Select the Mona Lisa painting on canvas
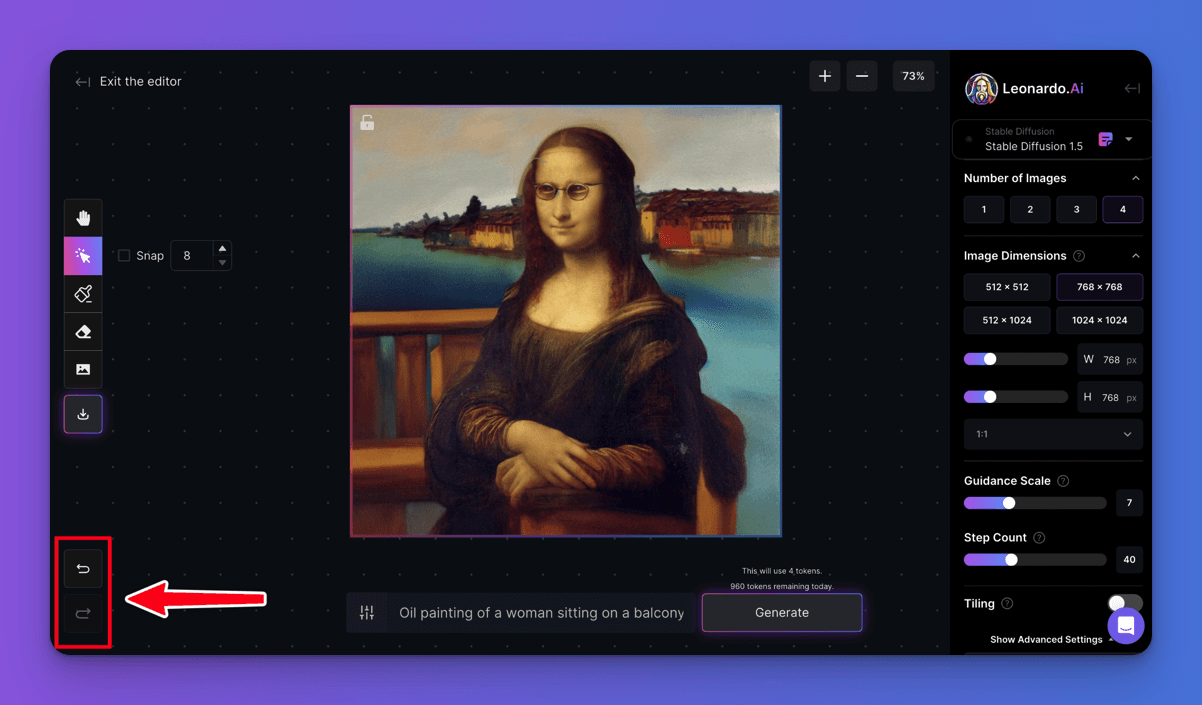 coord(566,321)
